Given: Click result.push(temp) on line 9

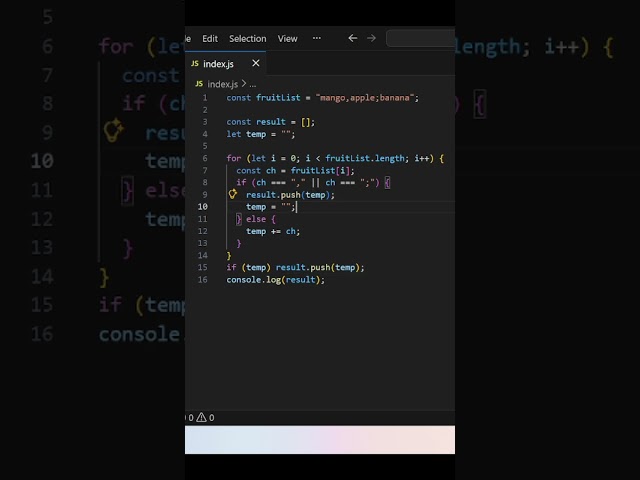Looking at the screenshot, I should 288,195.
